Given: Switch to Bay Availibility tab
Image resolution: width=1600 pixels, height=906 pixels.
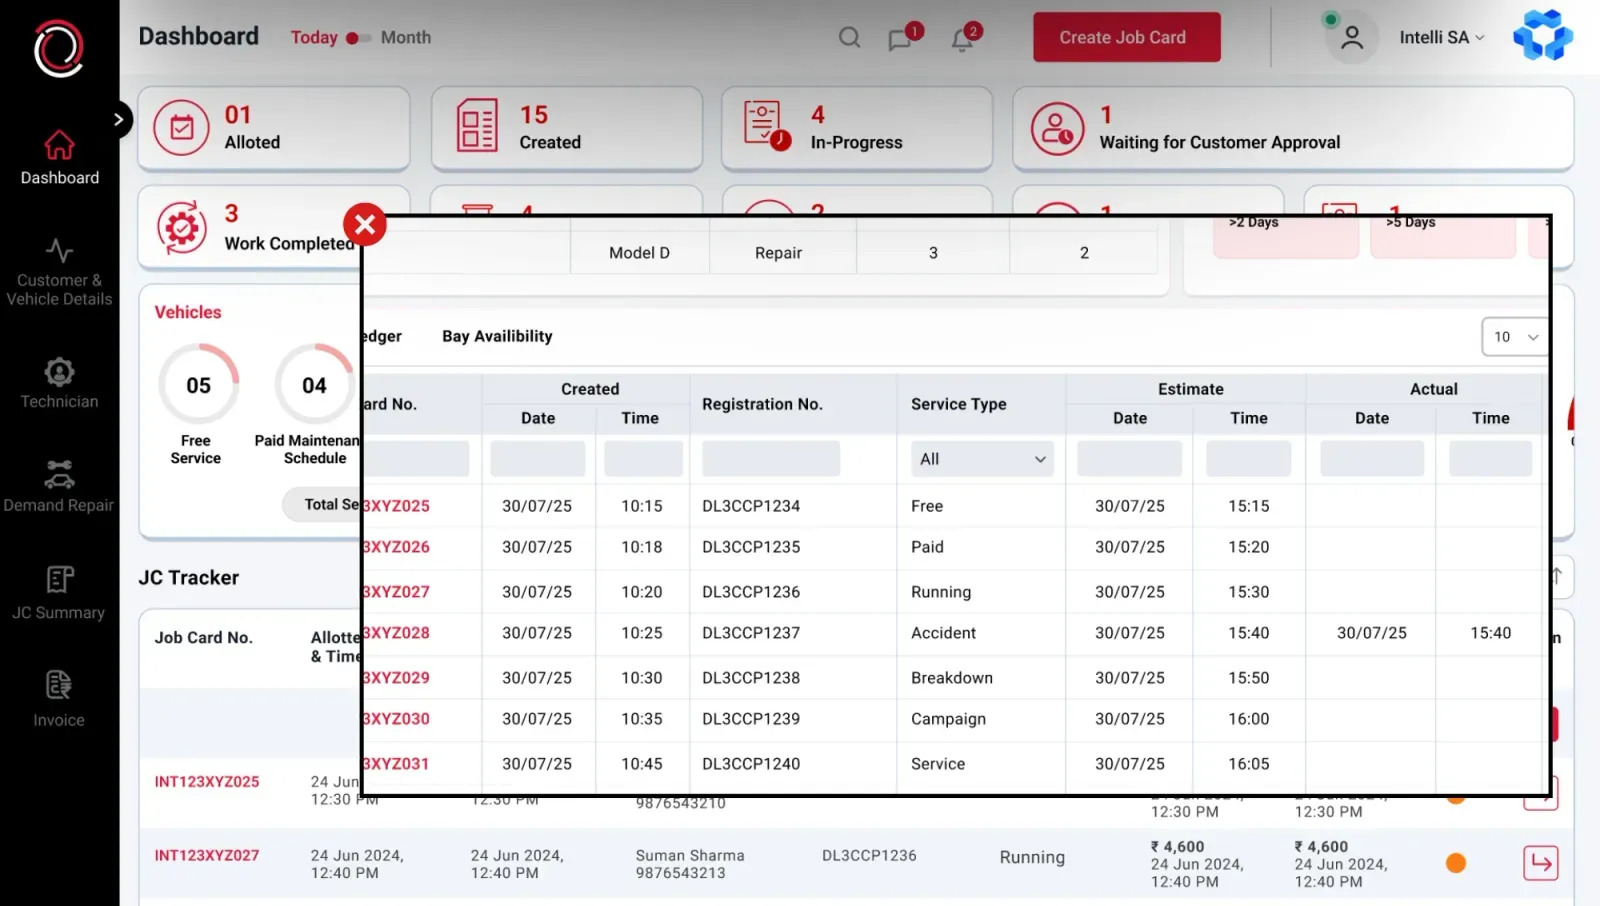Looking at the screenshot, I should point(497,336).
